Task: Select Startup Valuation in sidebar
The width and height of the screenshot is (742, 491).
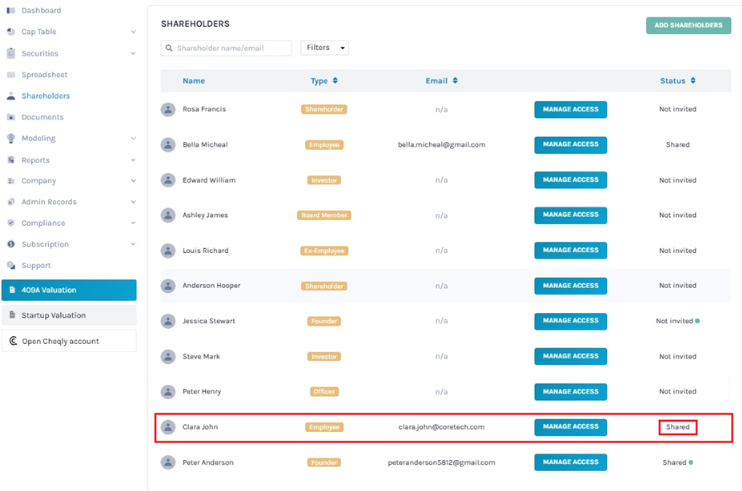Action: tap(69, 315)
